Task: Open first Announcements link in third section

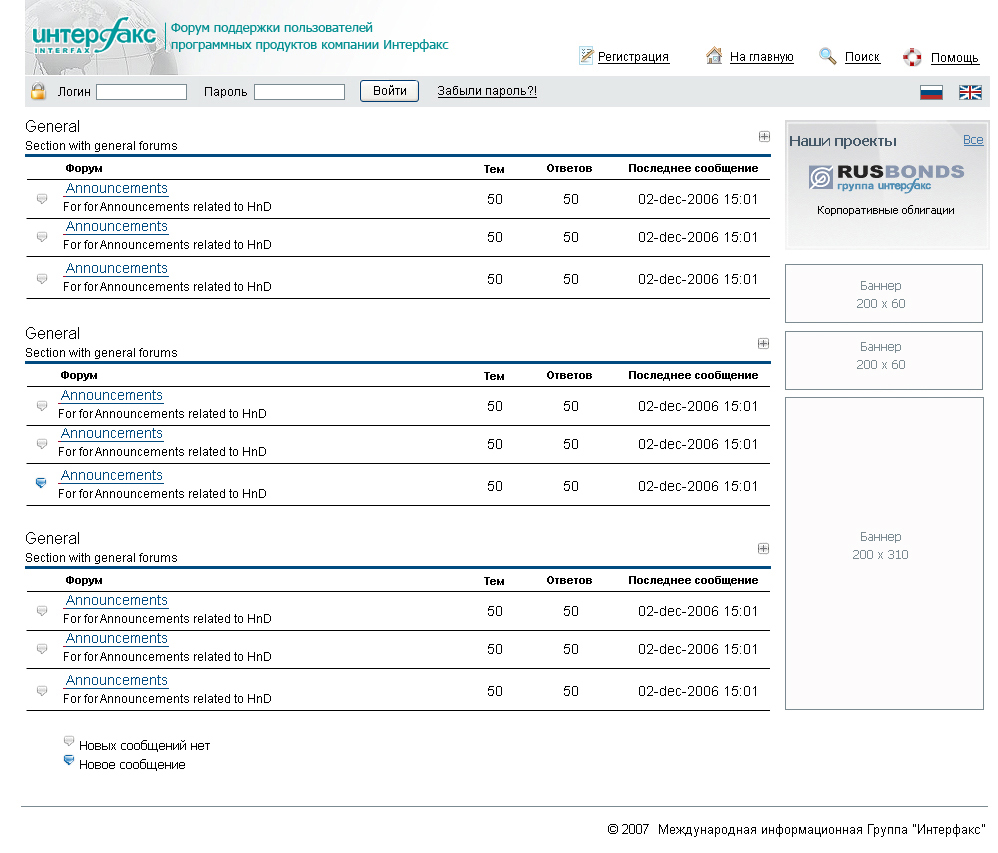Action: (116, 600)
